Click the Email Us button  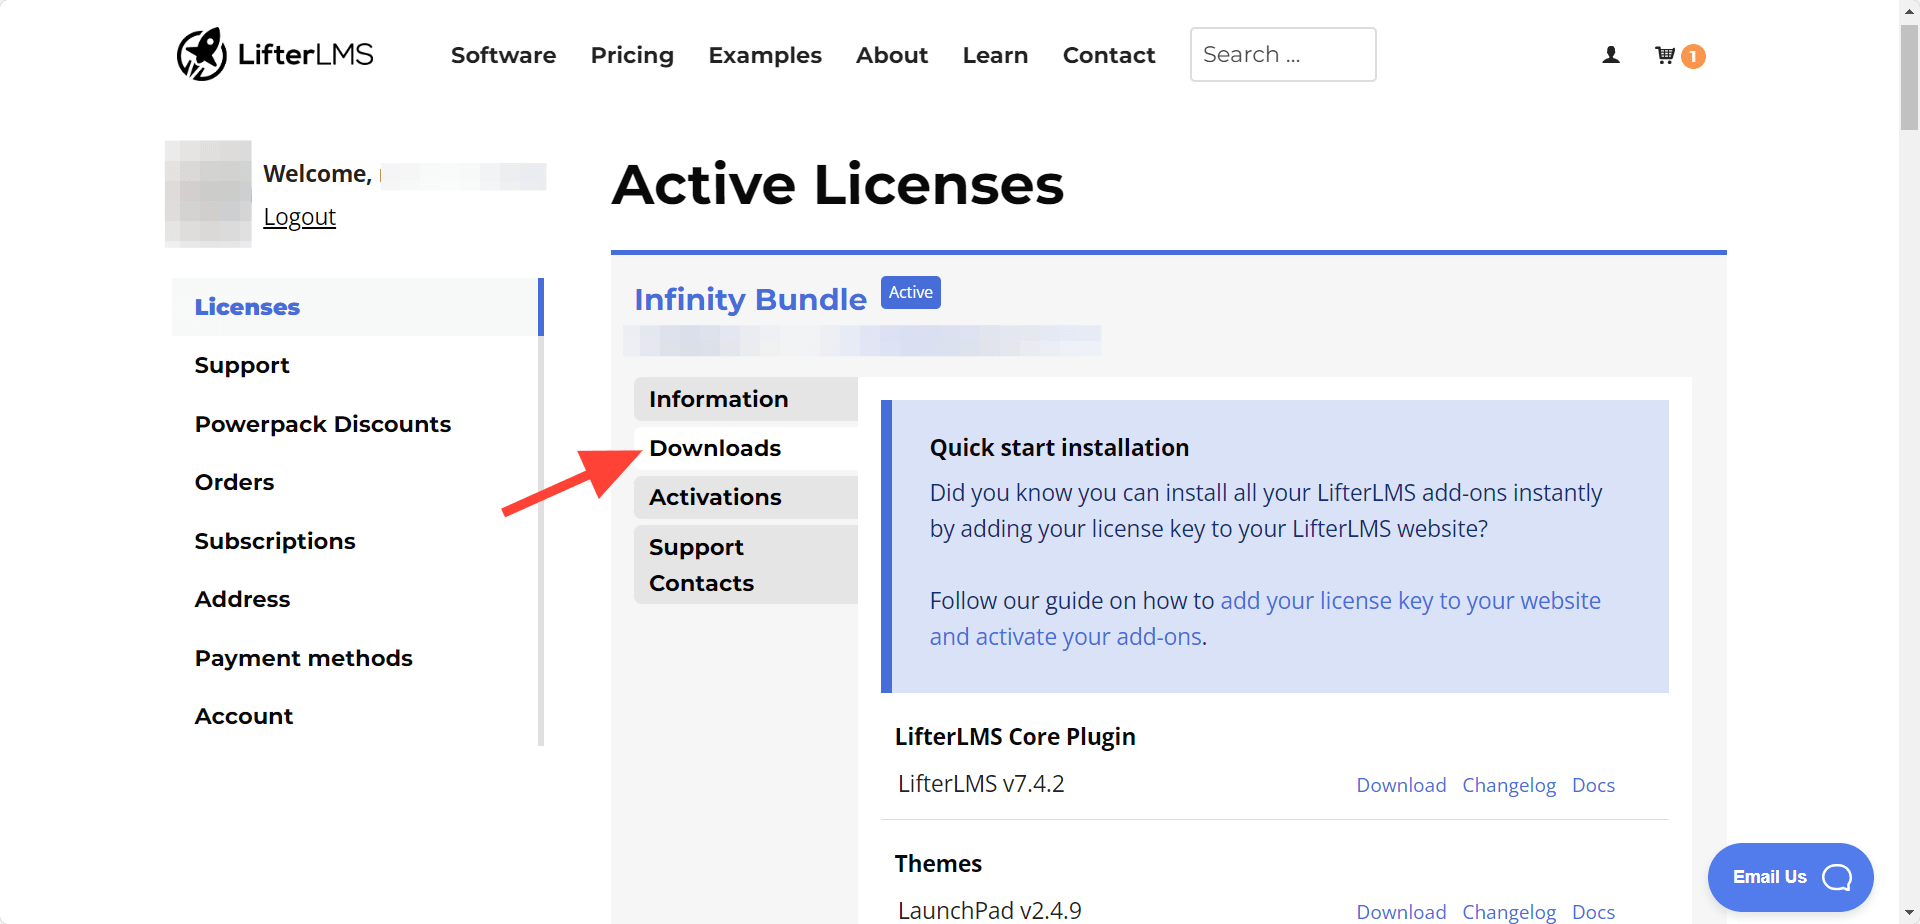(1790, 877)
